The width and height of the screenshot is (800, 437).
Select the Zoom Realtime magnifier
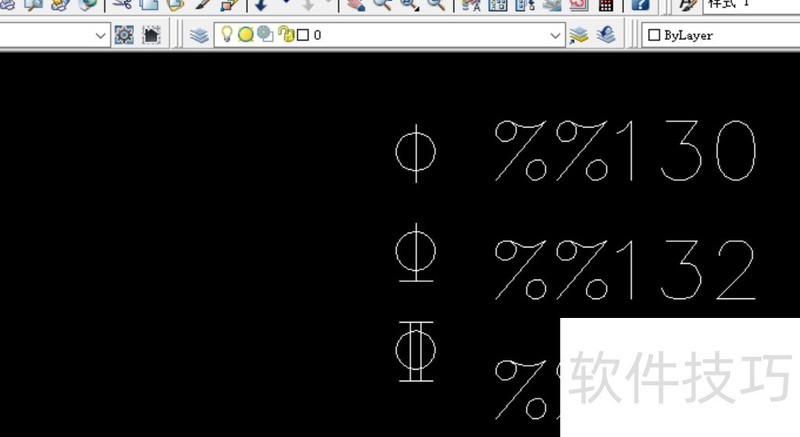(x=382, y=5)
